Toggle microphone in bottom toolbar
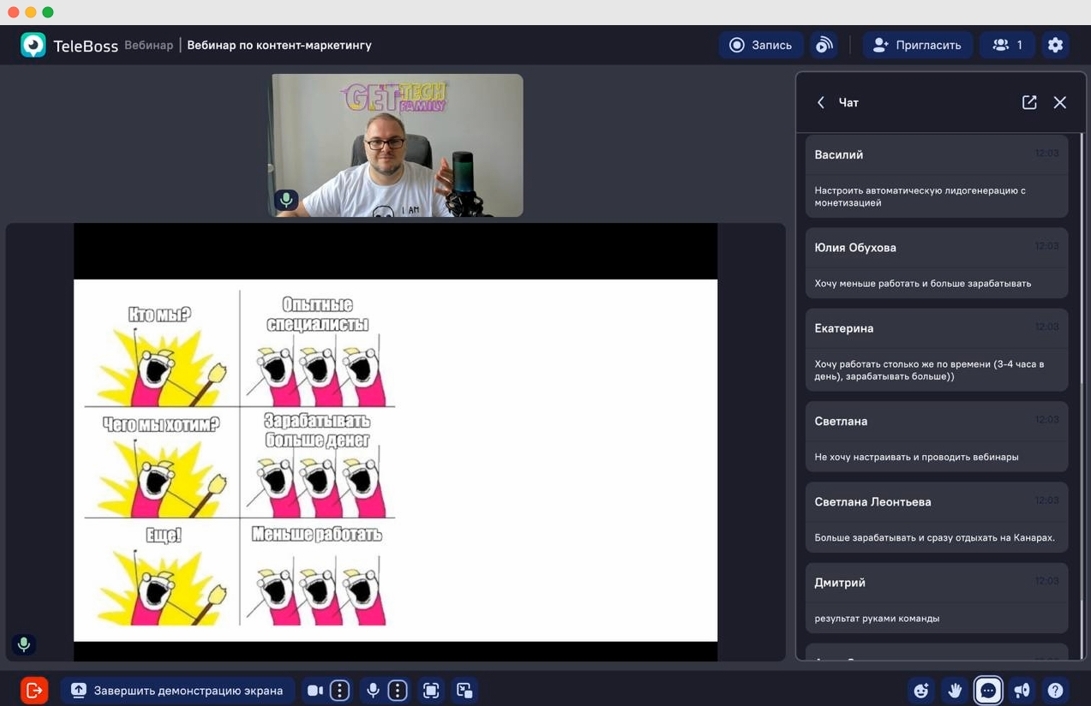The height and width of the screenshot is (706, 1091). pos(373,690)
